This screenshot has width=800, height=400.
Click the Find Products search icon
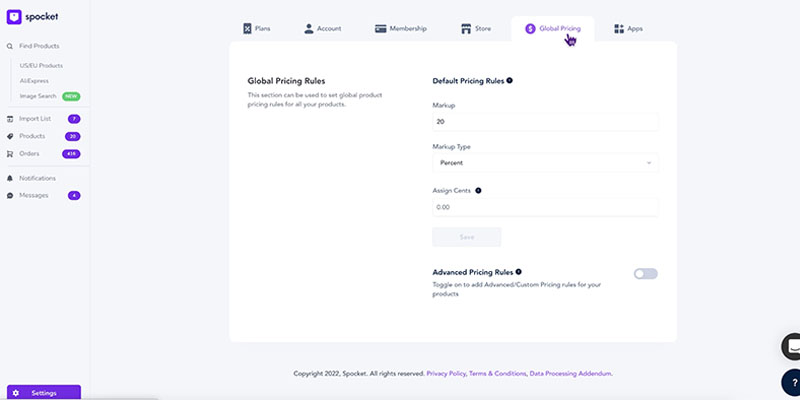(10, 46)
